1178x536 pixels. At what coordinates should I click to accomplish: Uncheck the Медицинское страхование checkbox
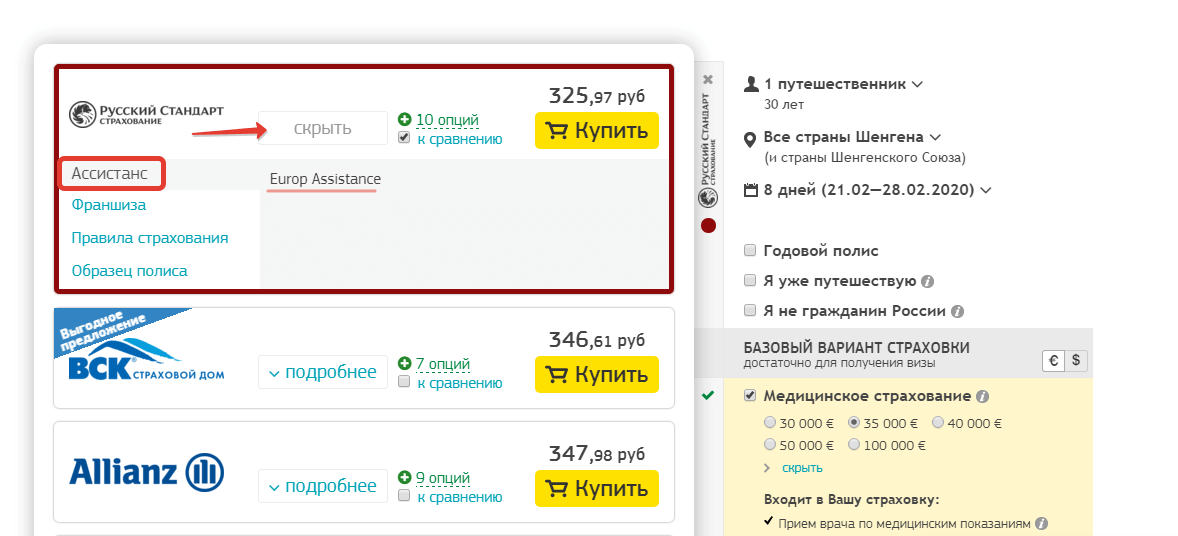pyautogui.click(x=750, y=396)
